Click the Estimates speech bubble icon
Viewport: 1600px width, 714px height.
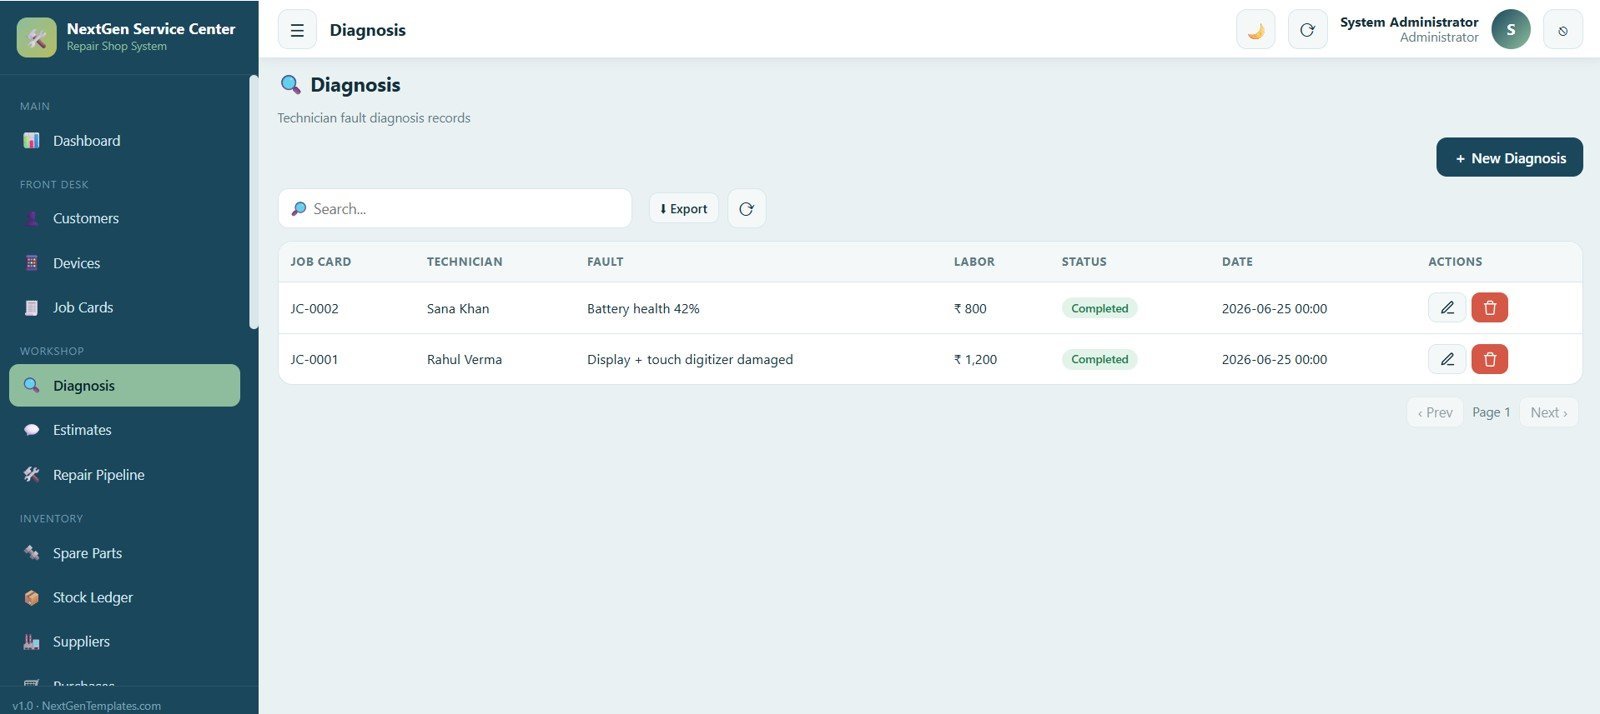[x=32, y=430]
